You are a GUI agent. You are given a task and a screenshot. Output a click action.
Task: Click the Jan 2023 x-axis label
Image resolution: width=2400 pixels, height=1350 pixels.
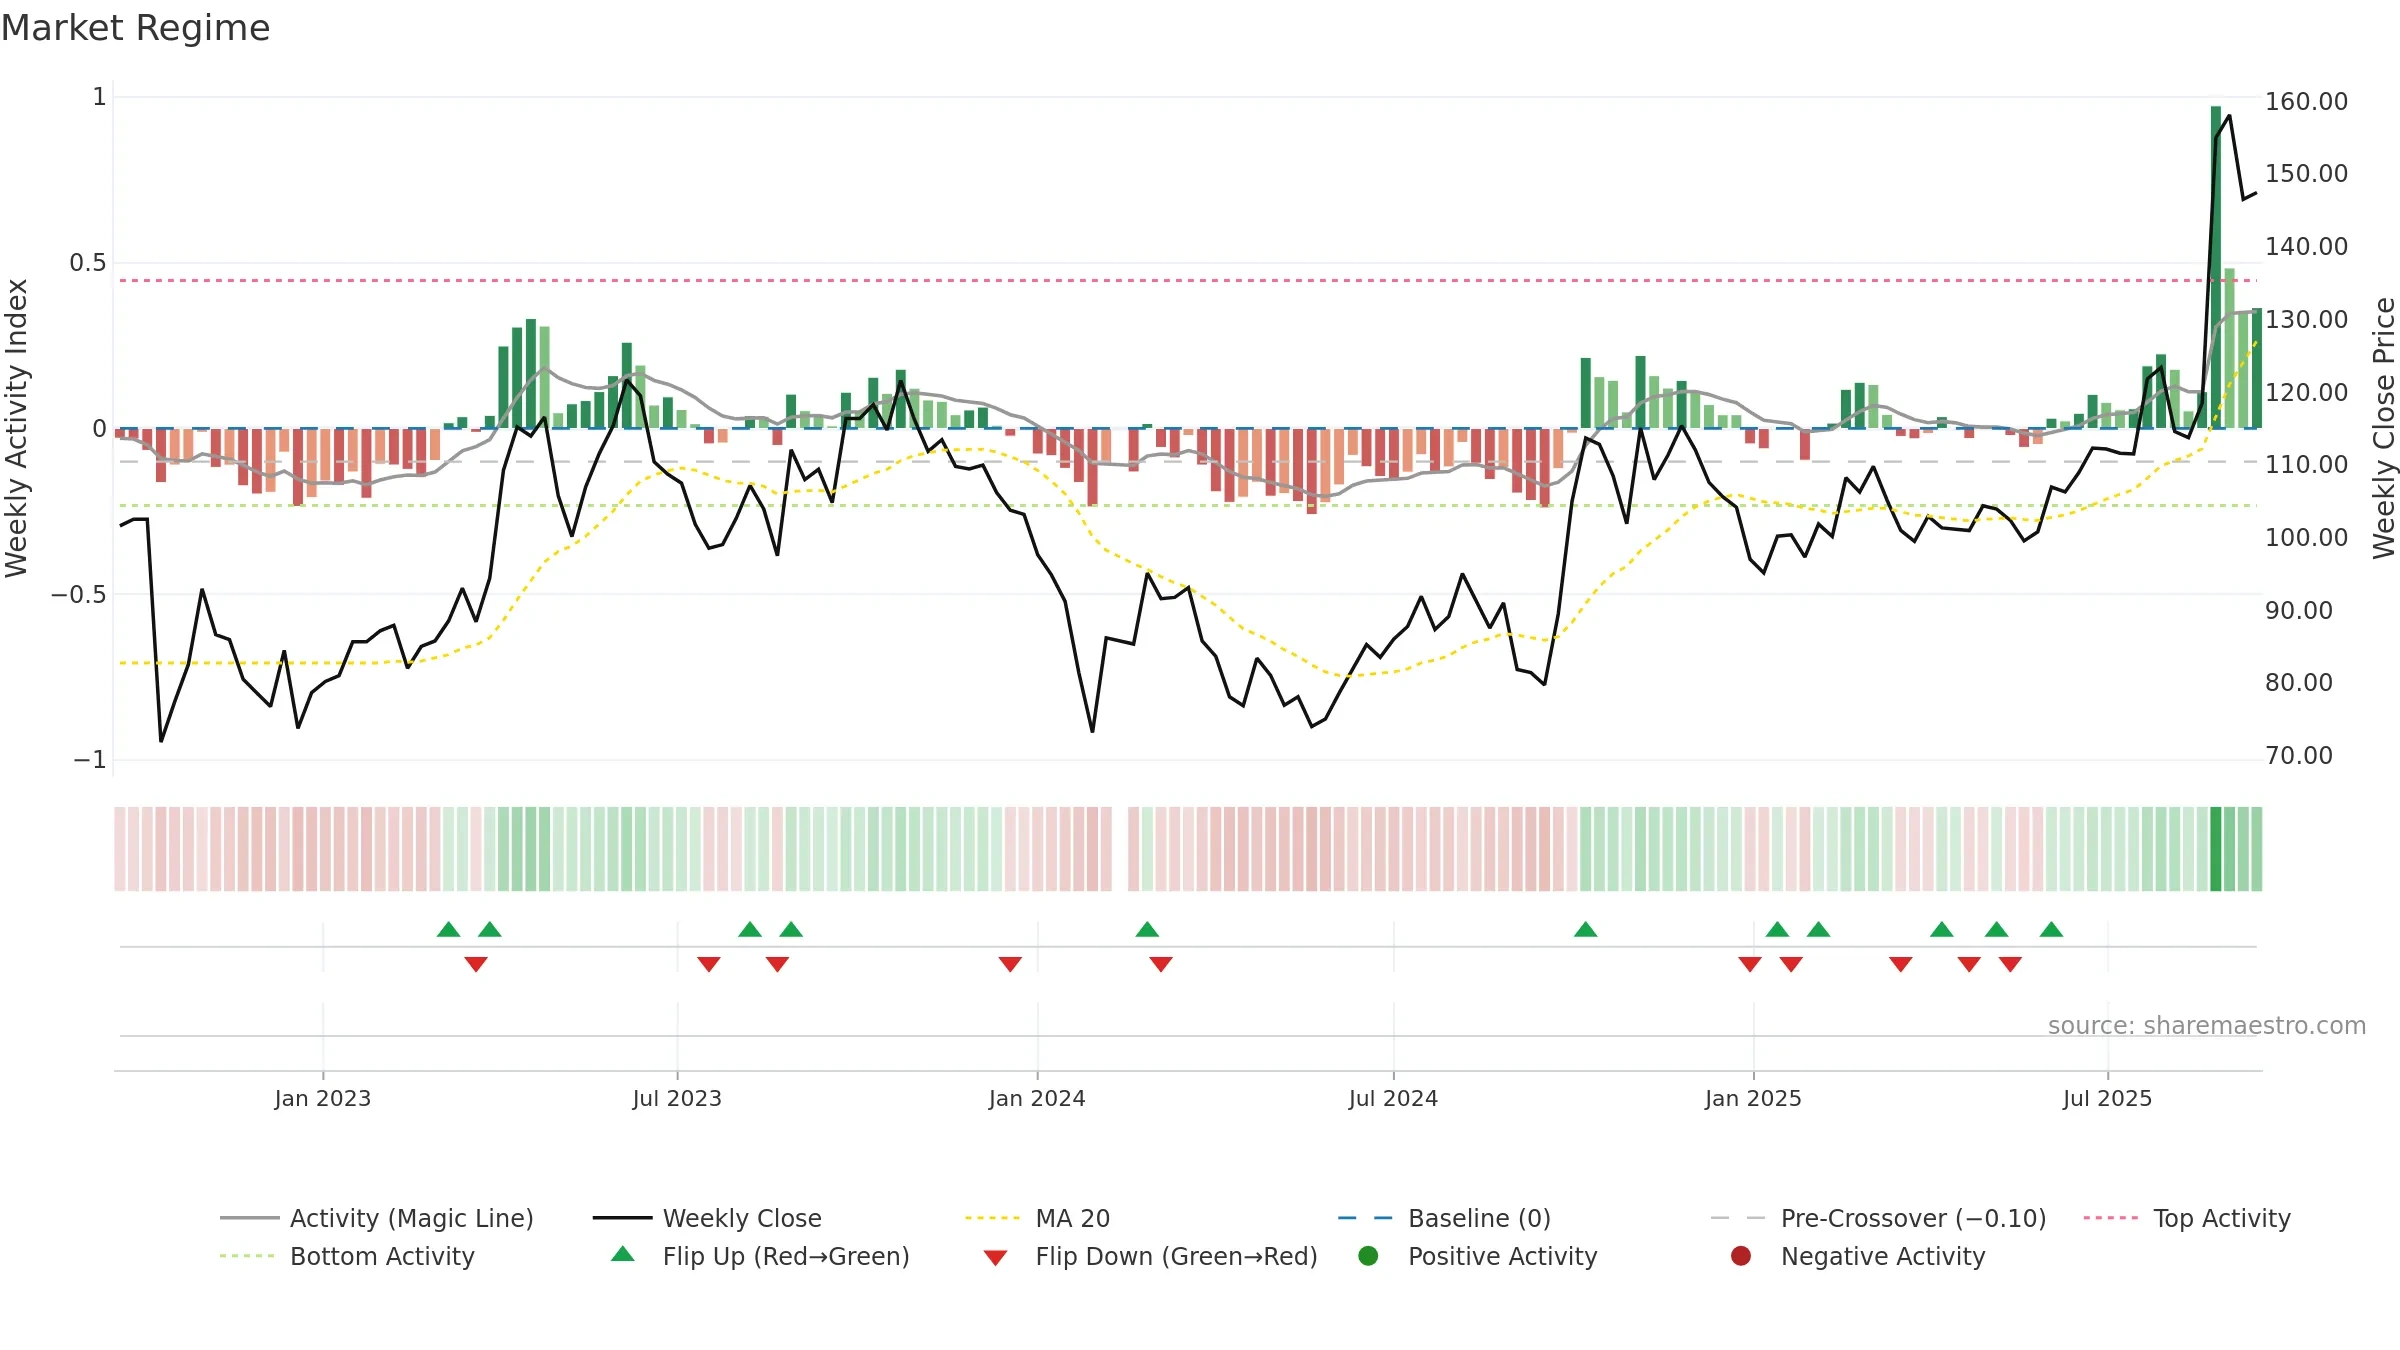[x=323, y=1099]
